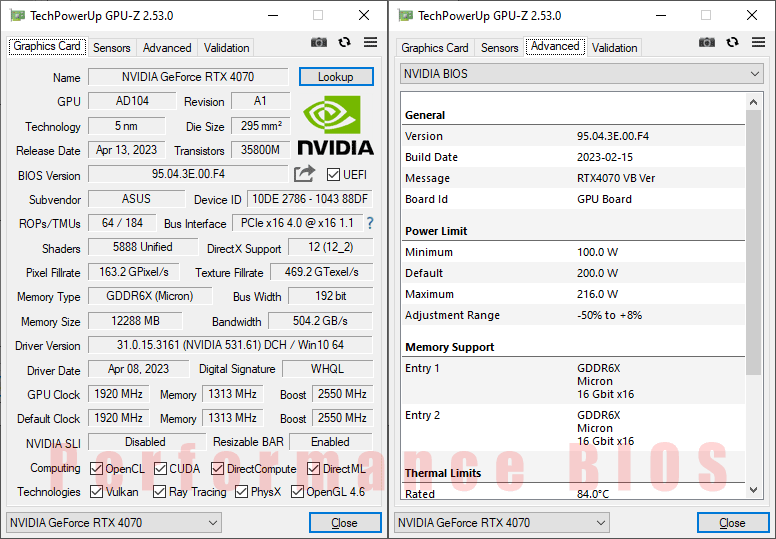This screenshot has height=539, width=776.
Task: Open NVIDIA BIOS dropdown in Advanced tab
Action: pos(582,74)
